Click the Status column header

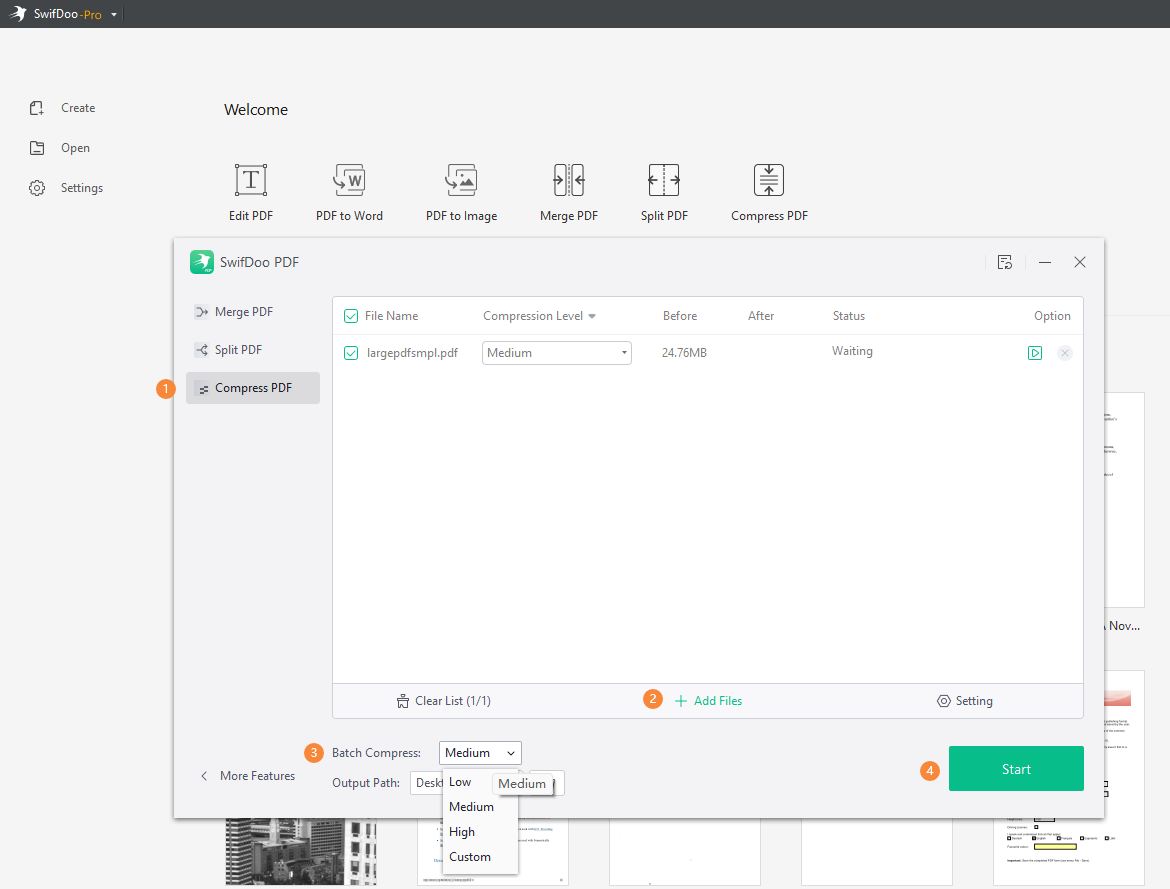point(848,316)
